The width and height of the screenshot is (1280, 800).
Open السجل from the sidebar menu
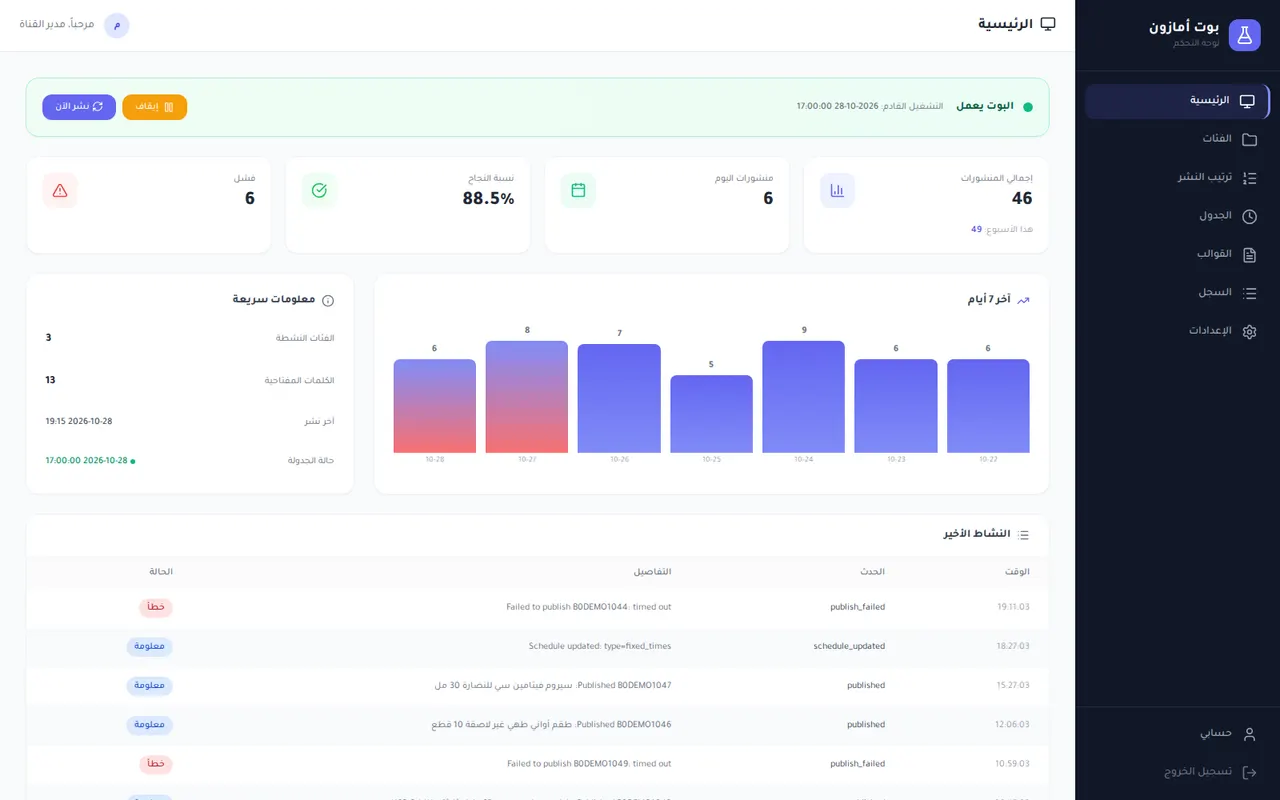coord(1177,293)
